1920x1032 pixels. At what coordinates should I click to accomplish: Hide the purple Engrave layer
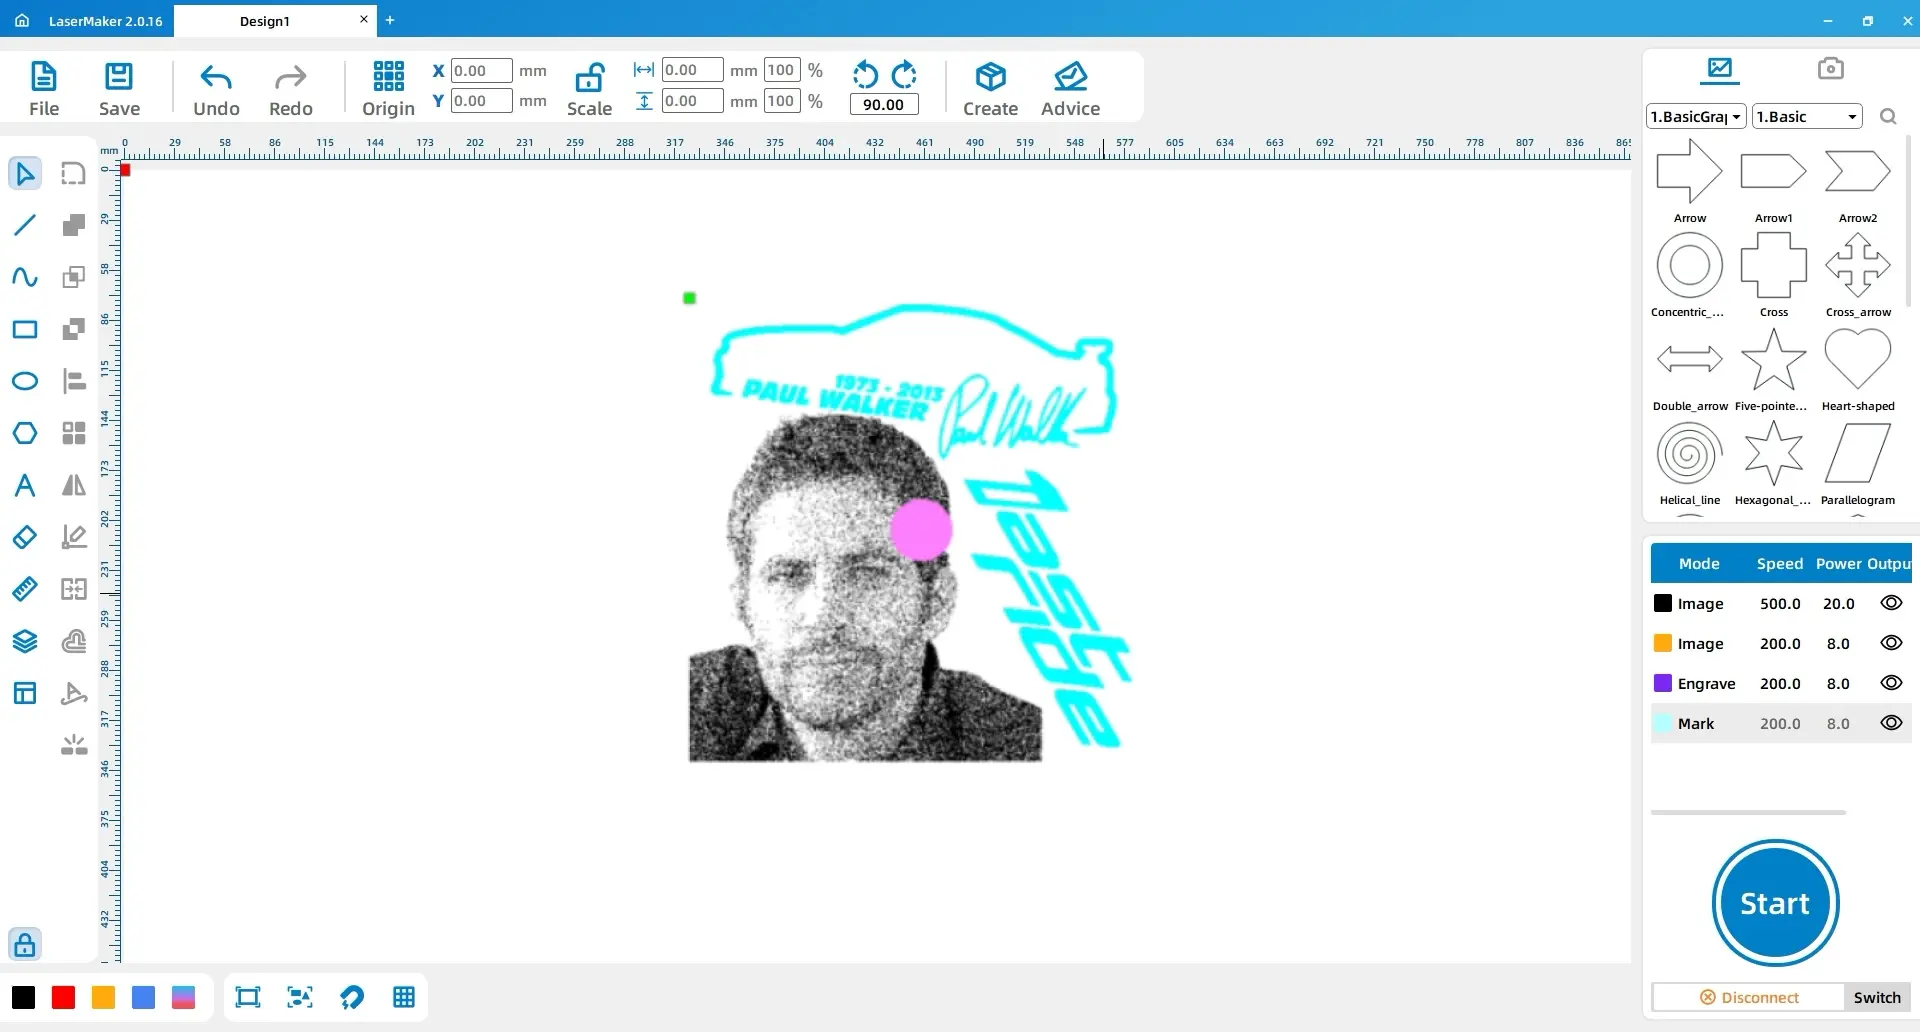tap(1891, 683)
